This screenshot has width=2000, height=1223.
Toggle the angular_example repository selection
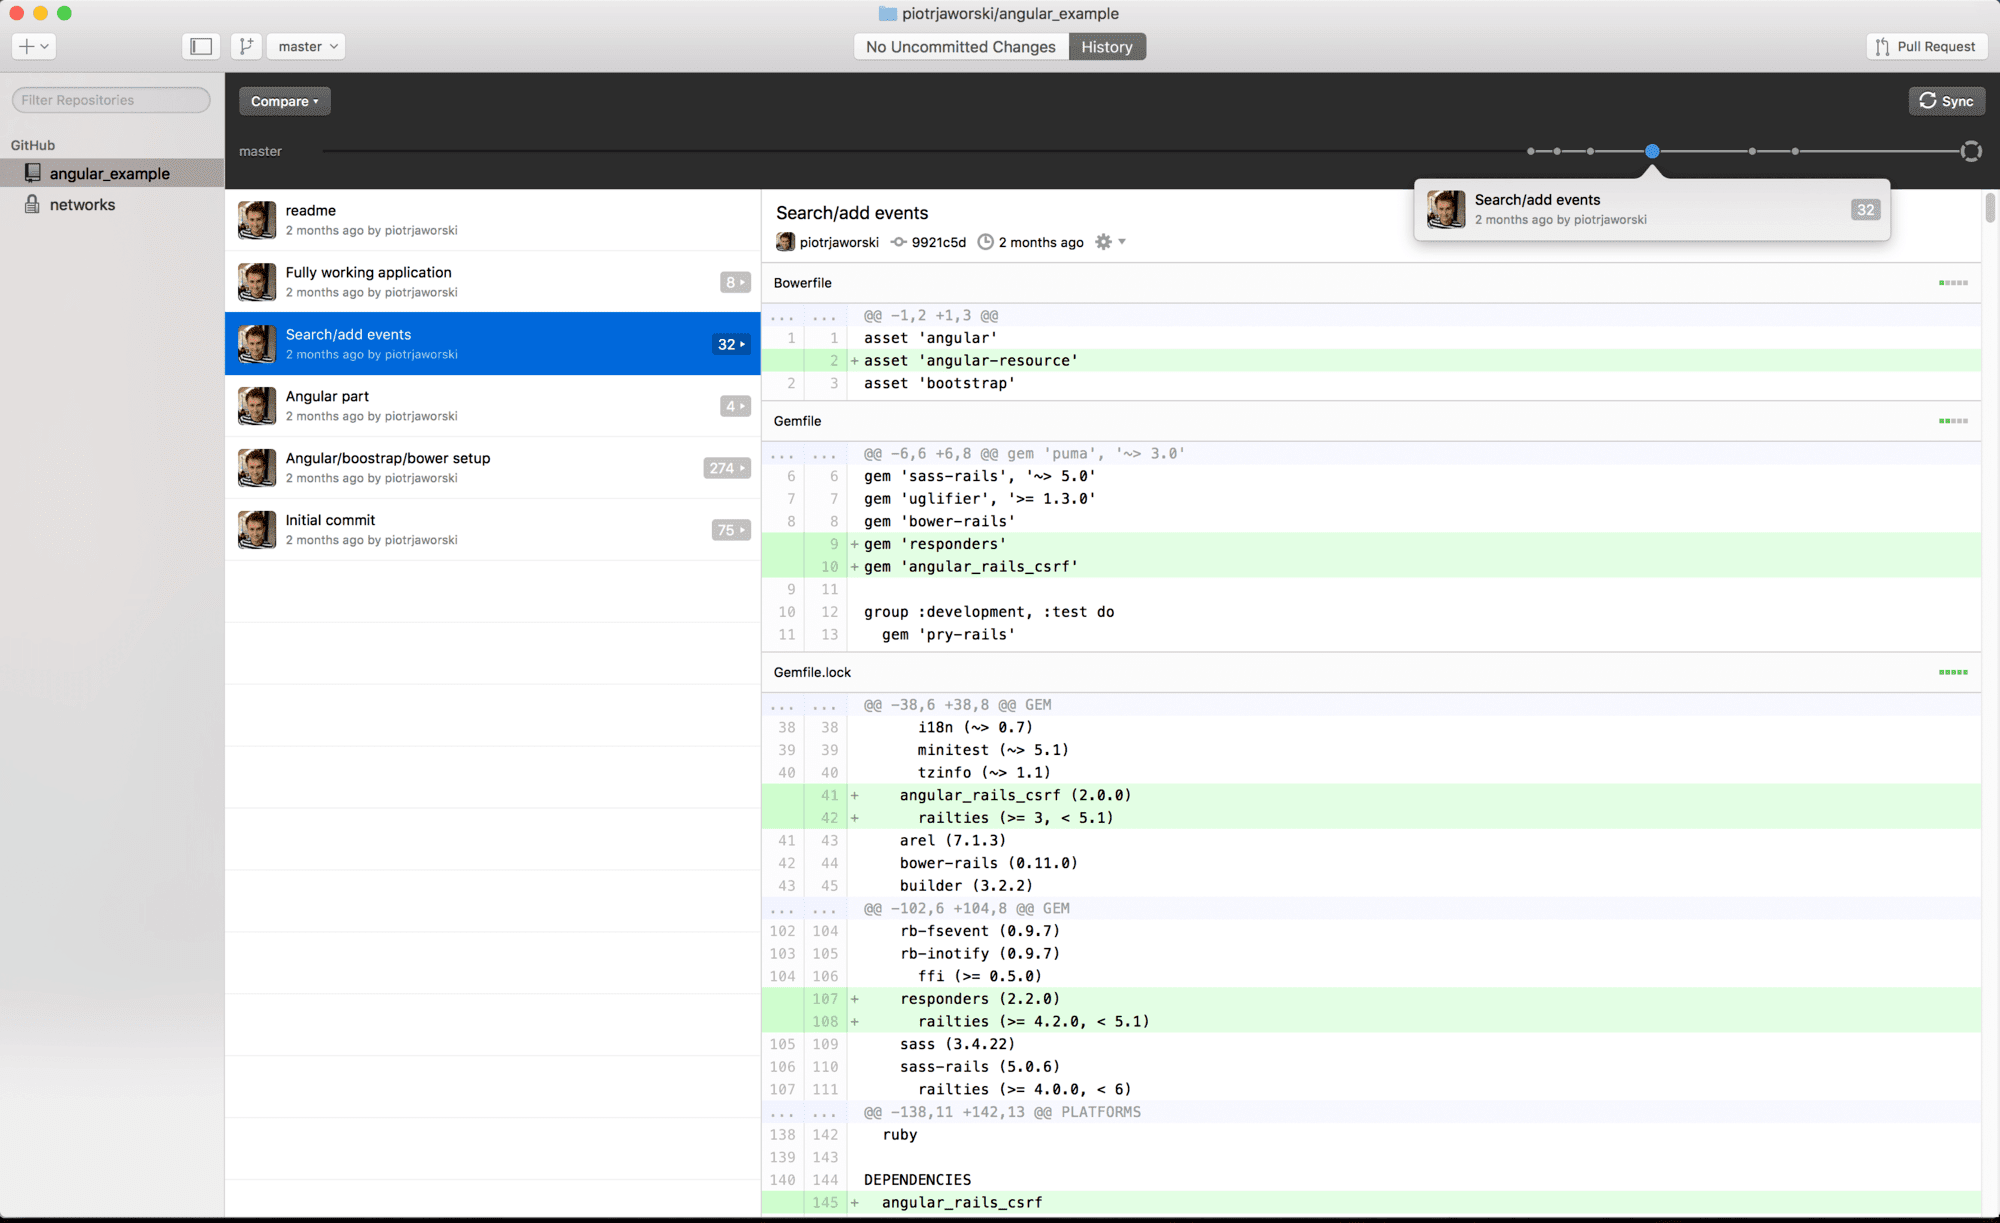(x=111, y=173)
